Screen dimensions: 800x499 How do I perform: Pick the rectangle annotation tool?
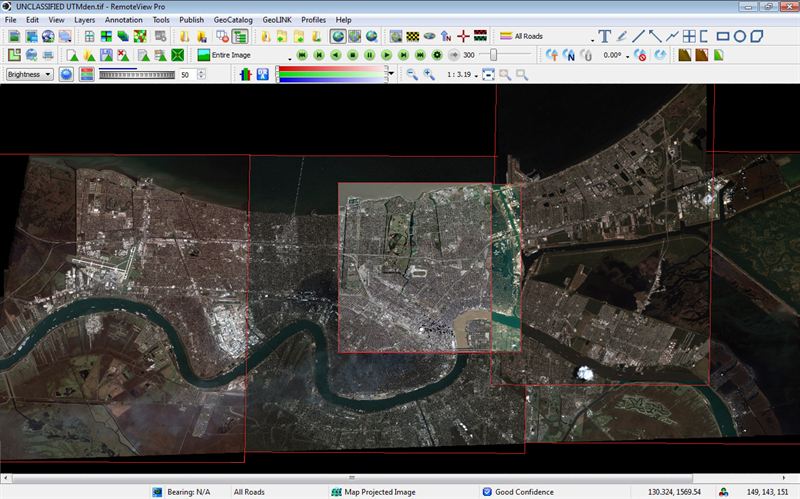tap(723, 36)
